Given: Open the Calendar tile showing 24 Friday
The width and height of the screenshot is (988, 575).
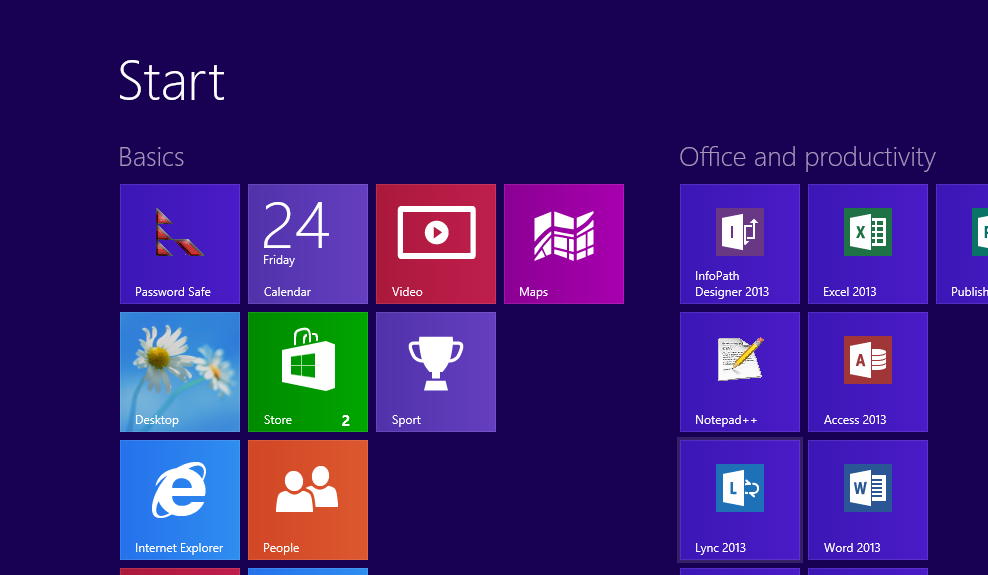Looking at the screenshot, I should [x=307, y=244].
